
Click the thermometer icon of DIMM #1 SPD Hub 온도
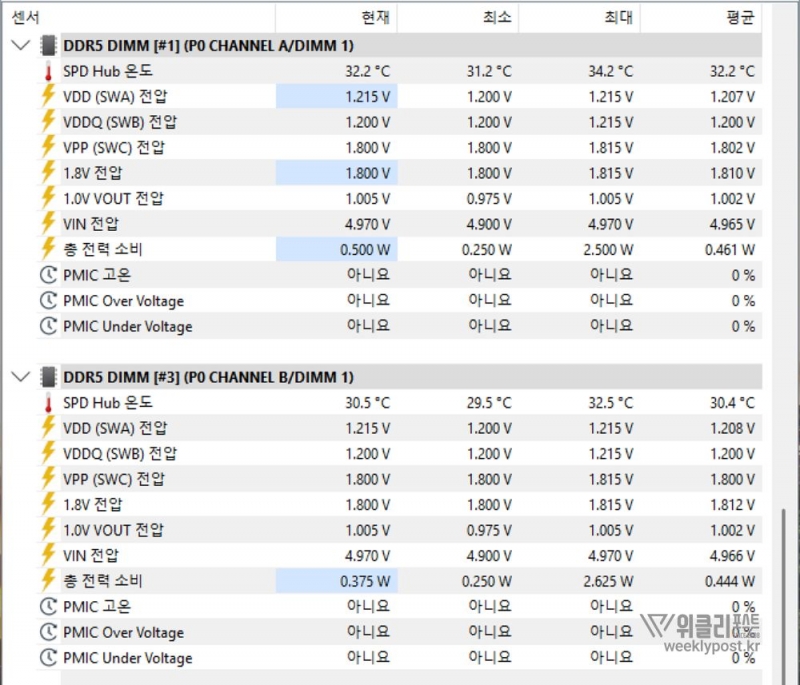click(48, 71)
